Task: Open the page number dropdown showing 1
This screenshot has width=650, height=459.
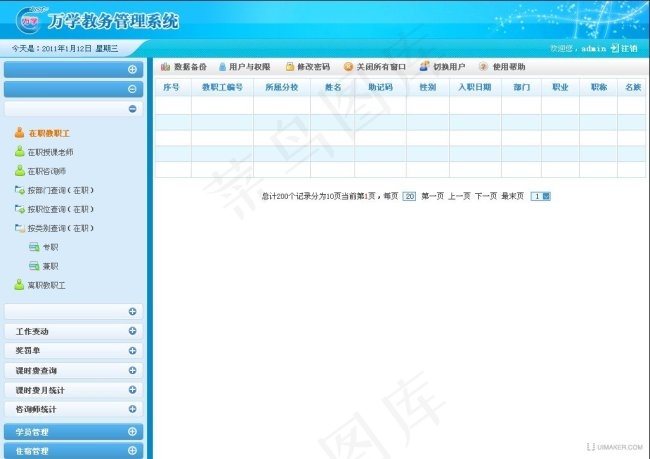Action: point(541,197)
